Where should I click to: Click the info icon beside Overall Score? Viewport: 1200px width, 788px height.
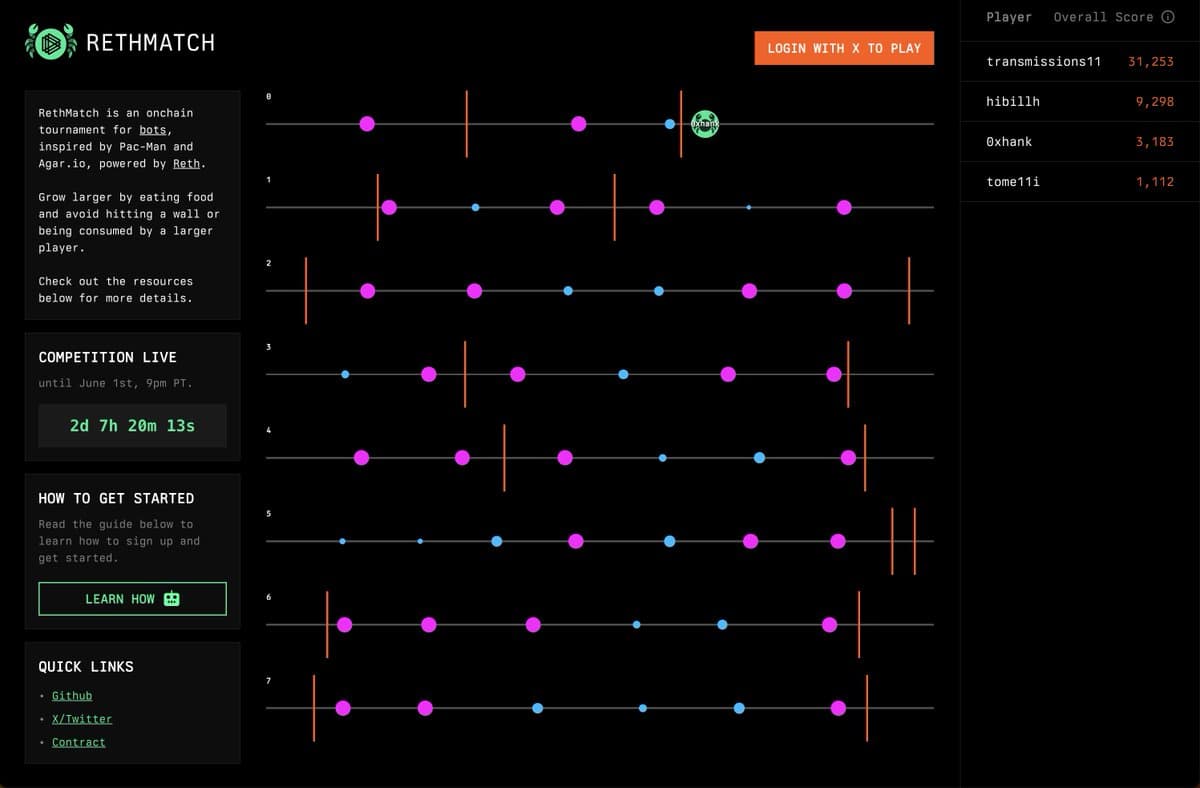pyautogui.click(x=1167, y=17)
